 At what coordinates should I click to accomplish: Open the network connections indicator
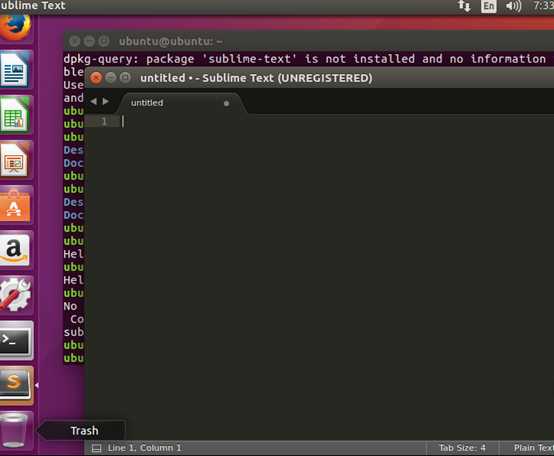[464, 6]
